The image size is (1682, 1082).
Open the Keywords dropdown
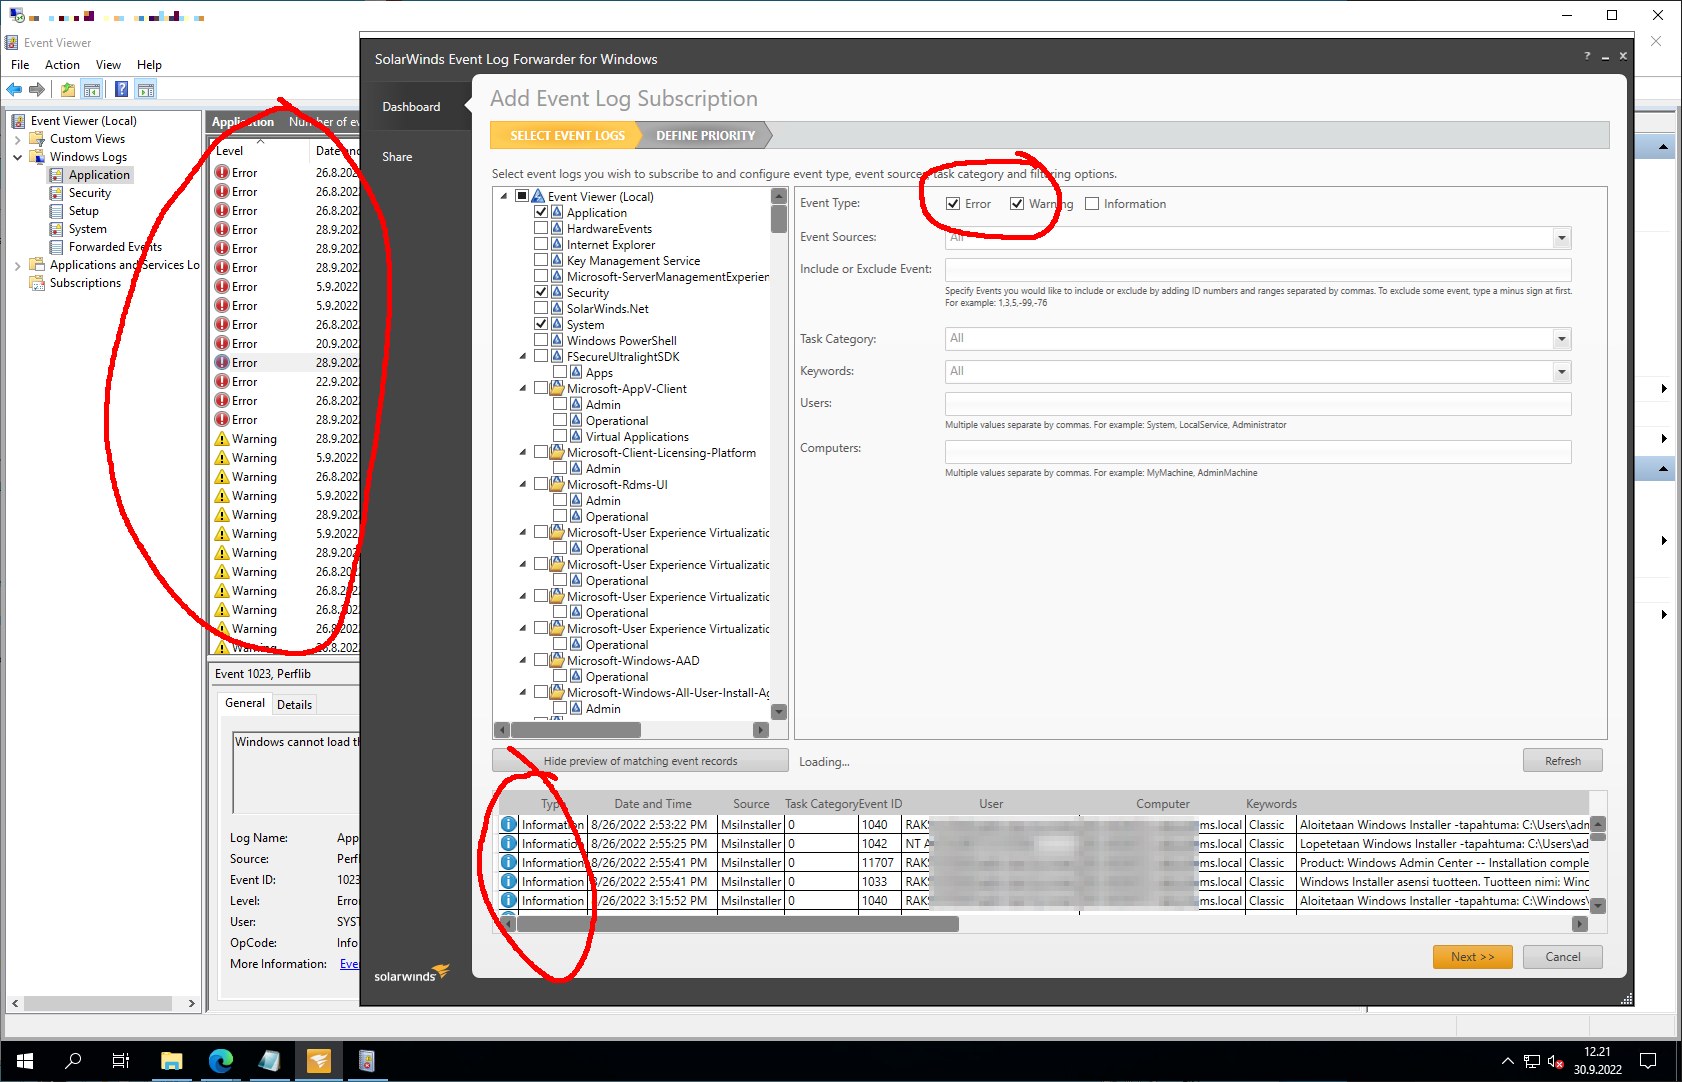(1561, 372)
